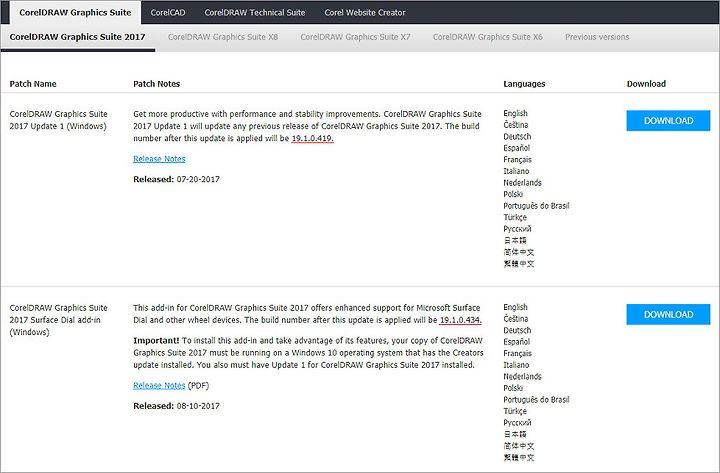Switch to CorelDRAW Graphics Suite X7 sub-tab
This screenshot has width=720, height=473.
pos(355,37)
